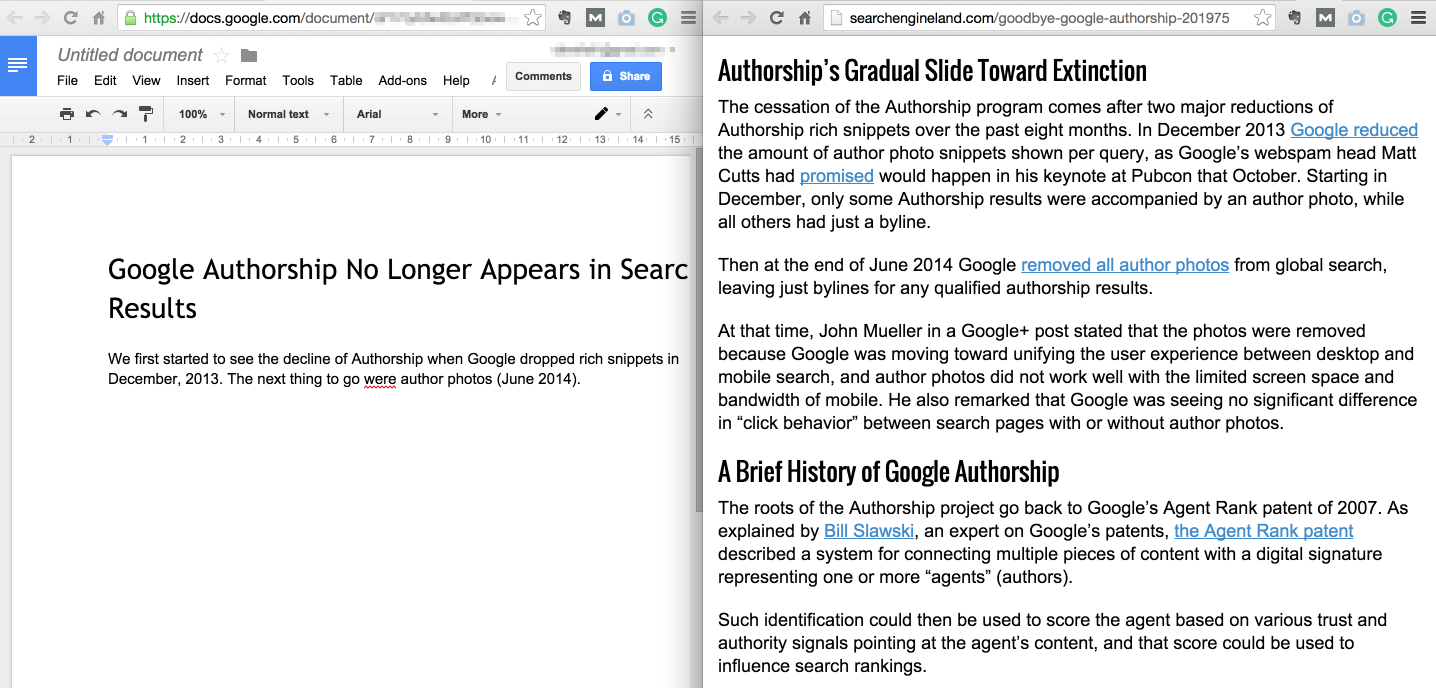Click the blue Share button
1436x688 pixels.
[626, 76]
